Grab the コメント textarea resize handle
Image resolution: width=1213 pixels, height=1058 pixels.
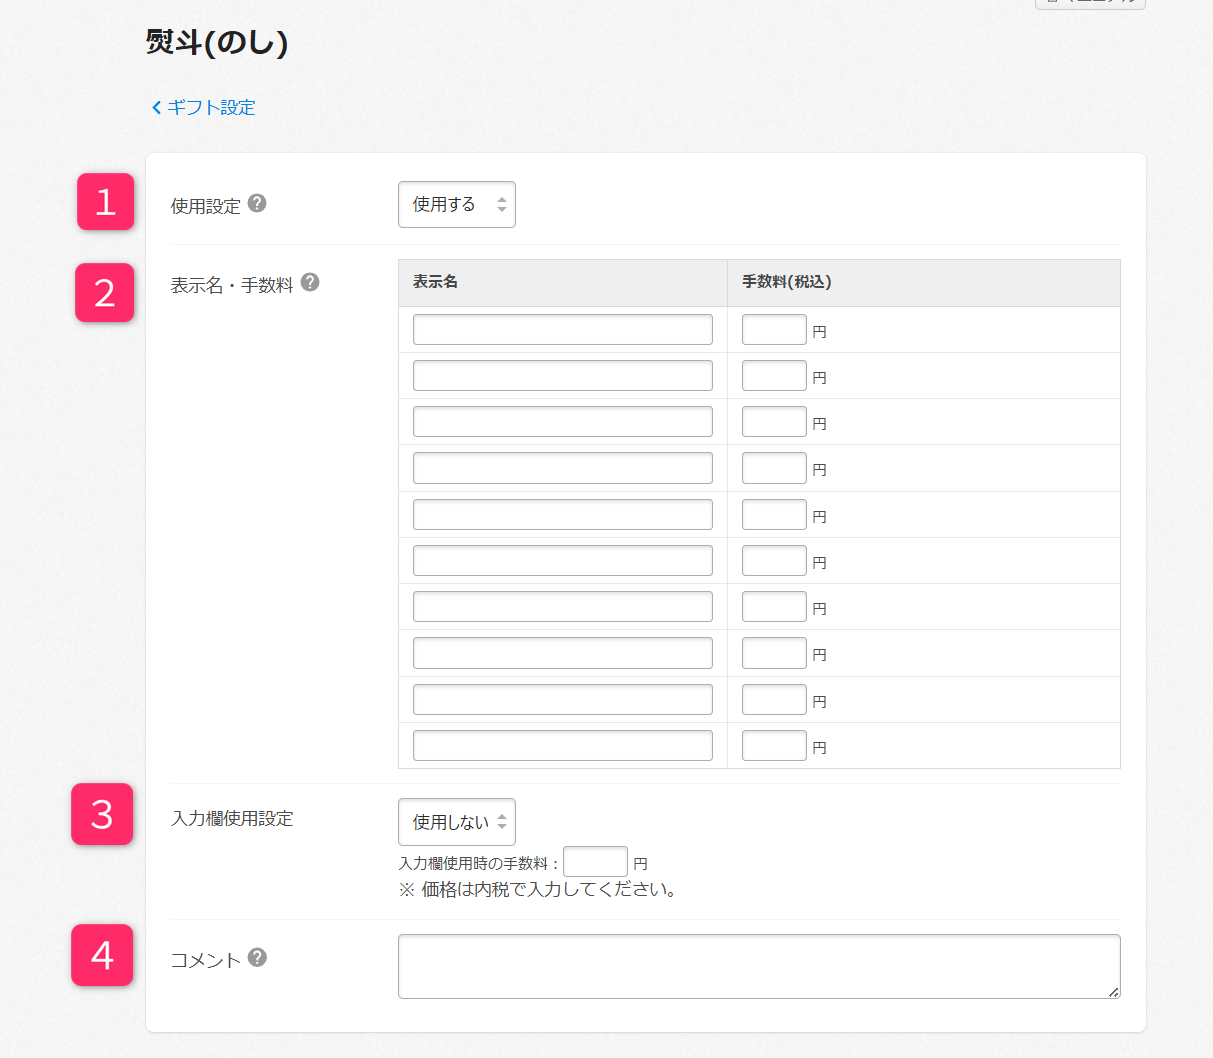[1114, 992]
